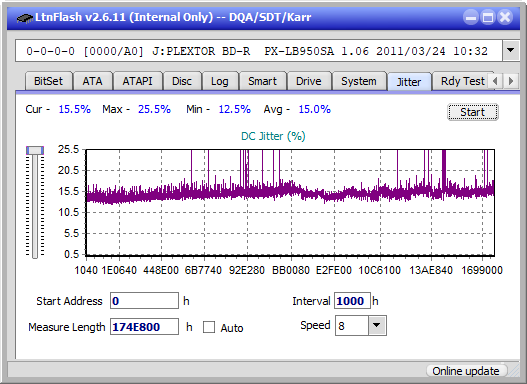
Task: Click the vertical jitter scale slider handle
Action: 35,150
